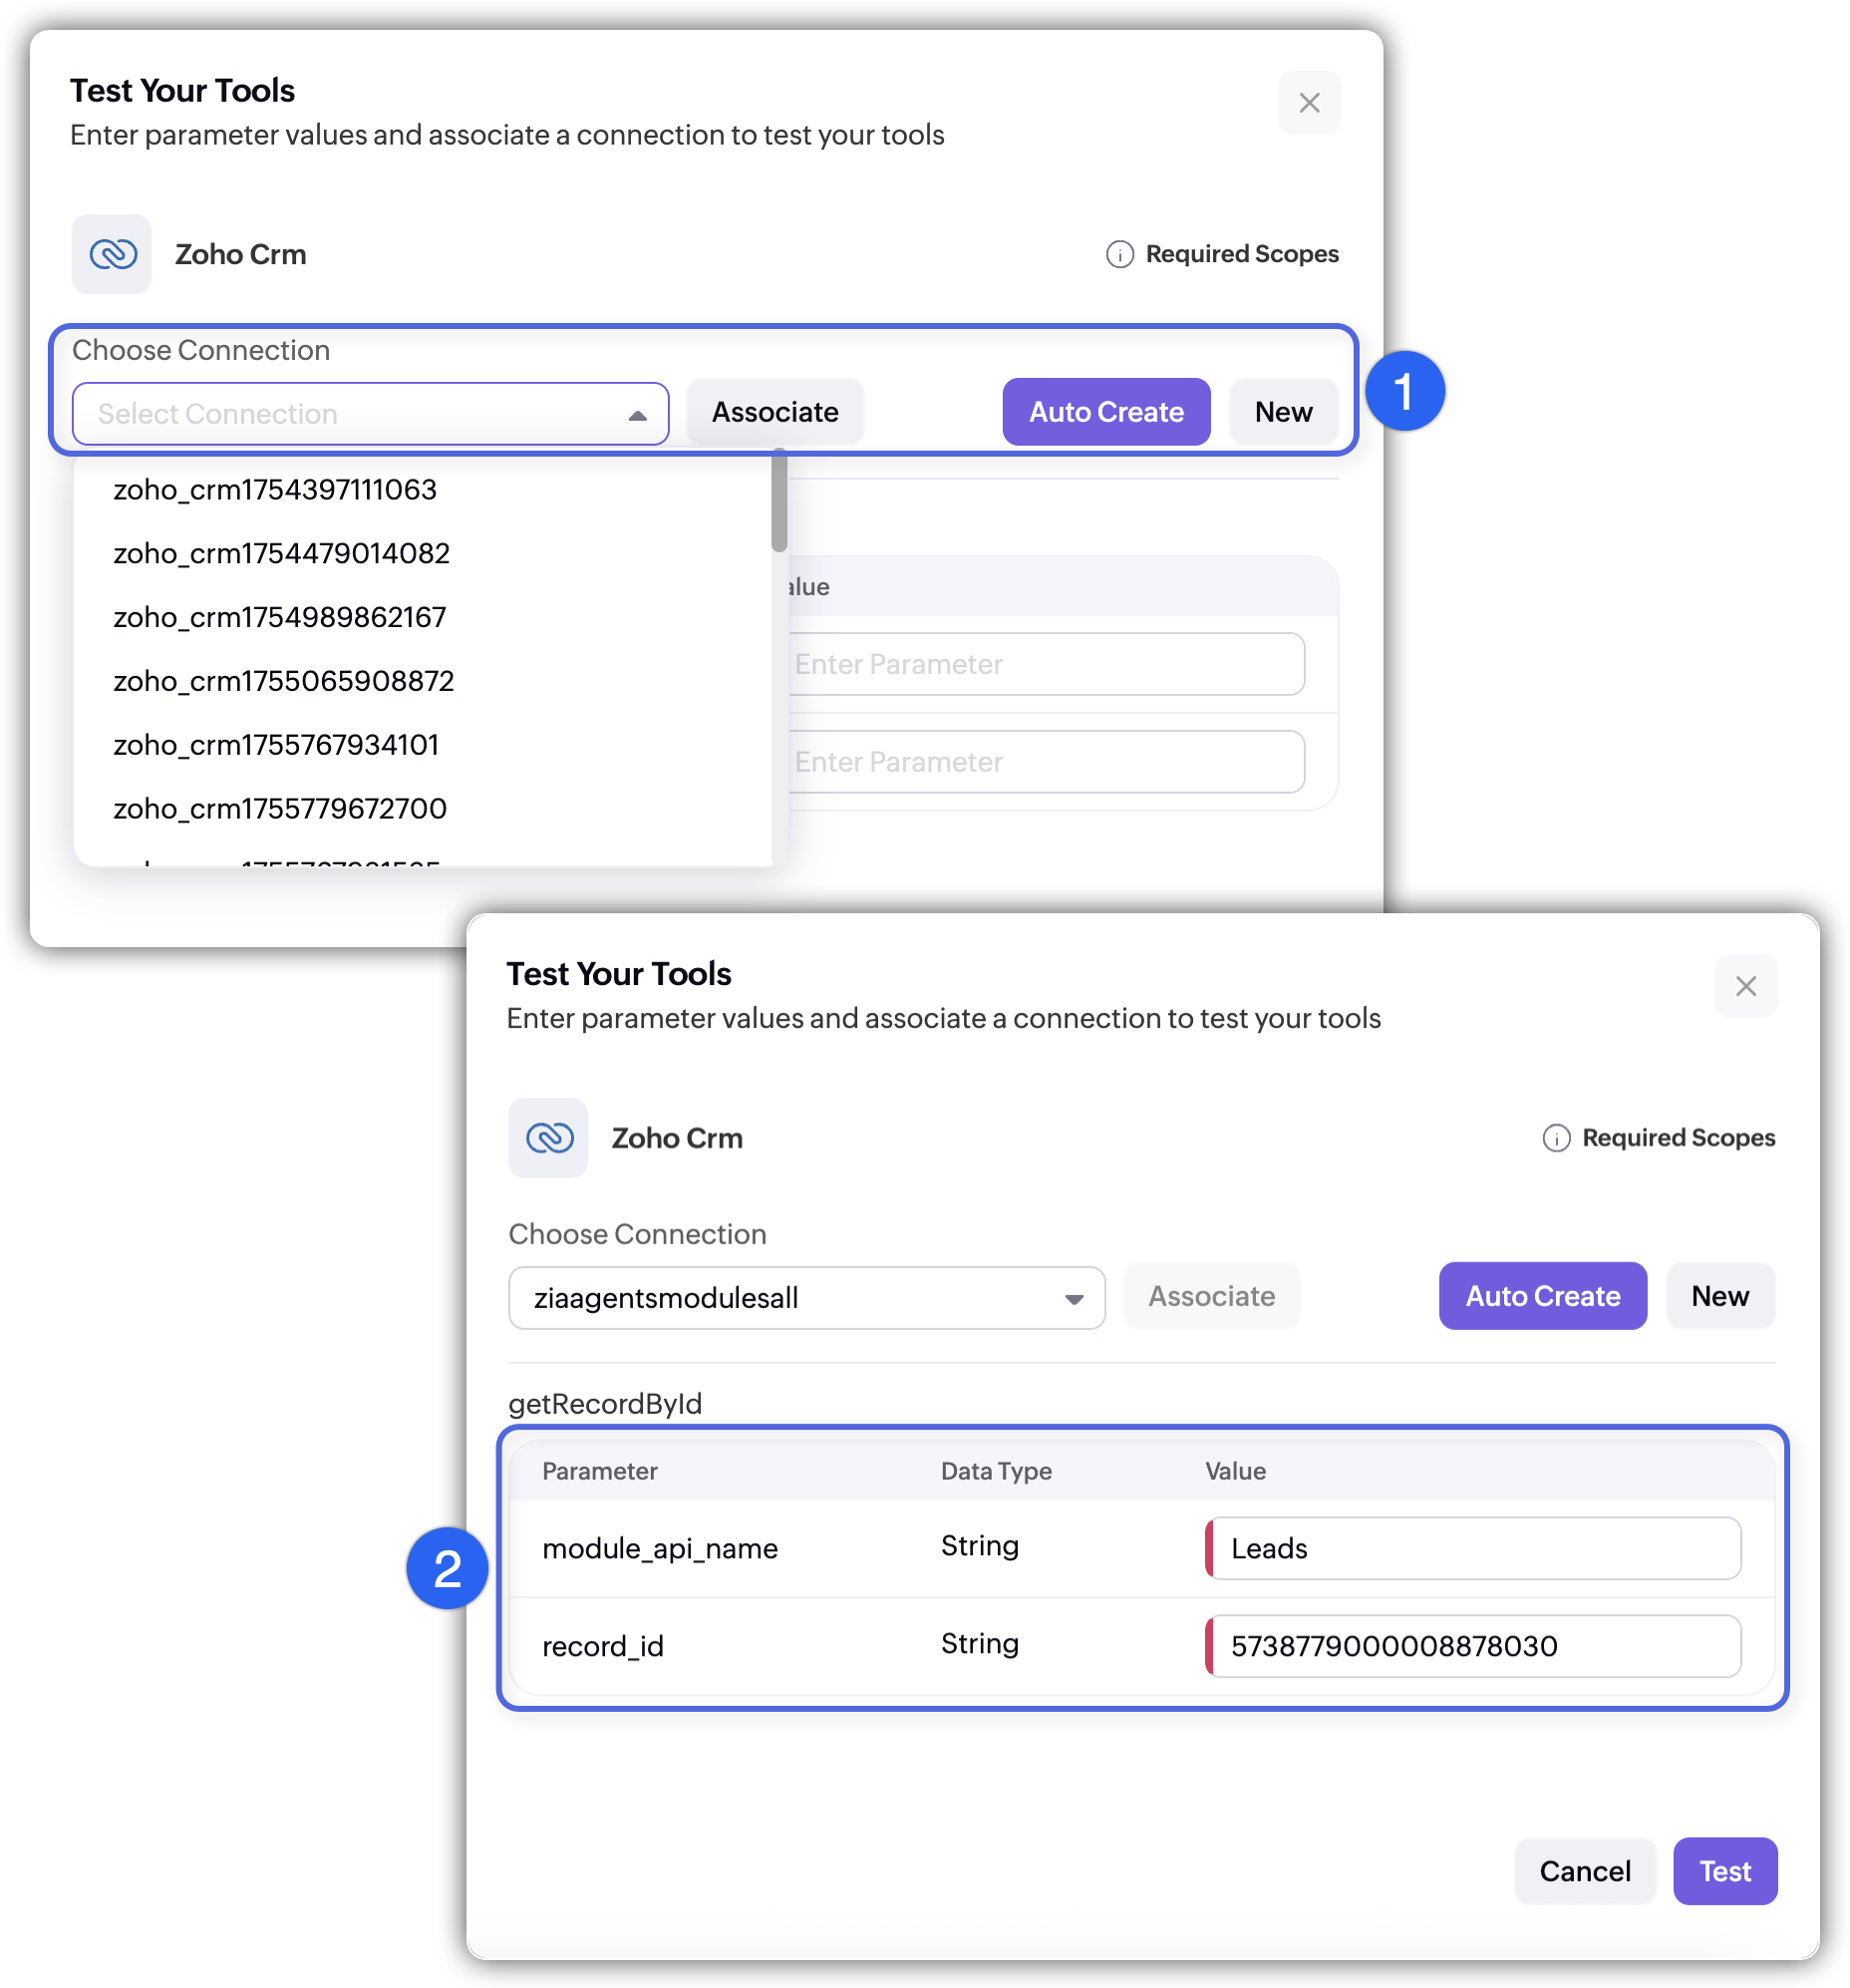The height and width of the screenshot is (1988, 1850).
Task: Click info icon beside upper Required Scopes
Action: (1119, 254)
